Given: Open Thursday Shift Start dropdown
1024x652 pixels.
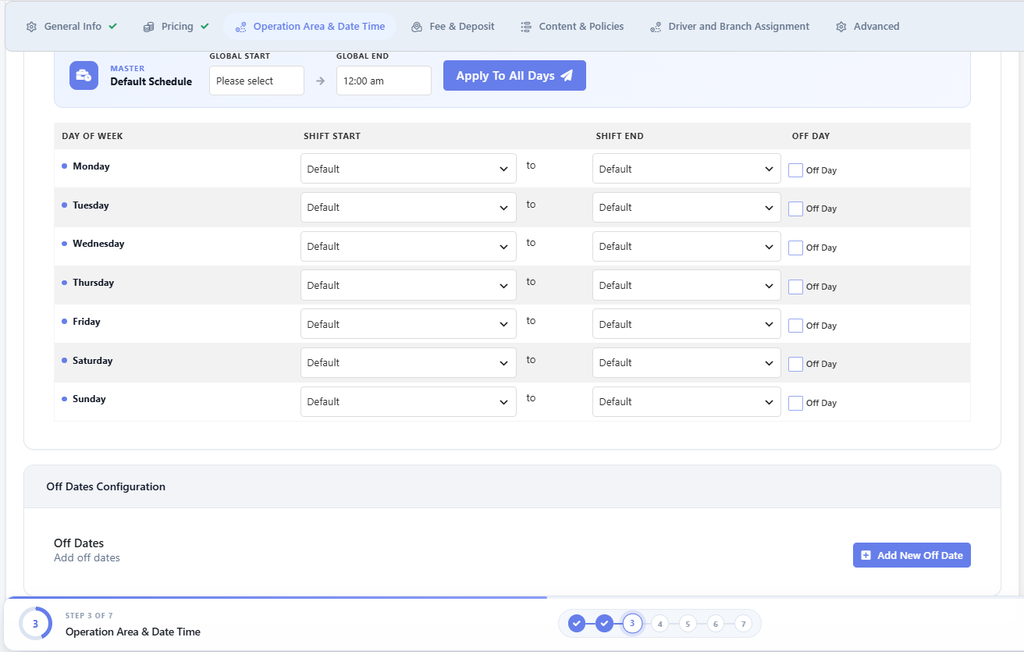Looking at the screenshot, I should (x=408, y=285).
